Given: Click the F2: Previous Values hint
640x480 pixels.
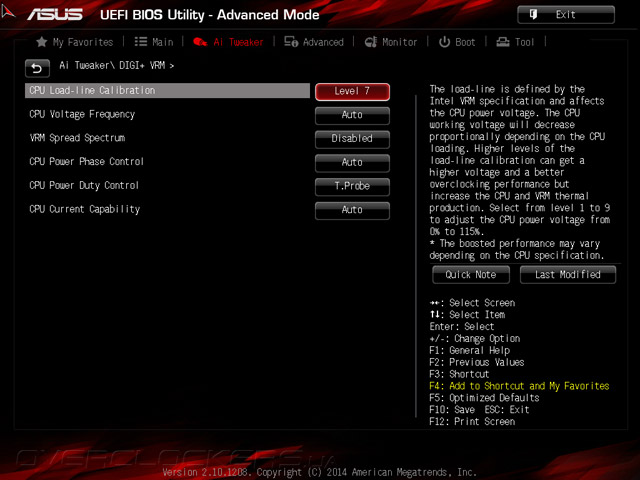Looking at the screenshot, I should (x=477, y=362).
